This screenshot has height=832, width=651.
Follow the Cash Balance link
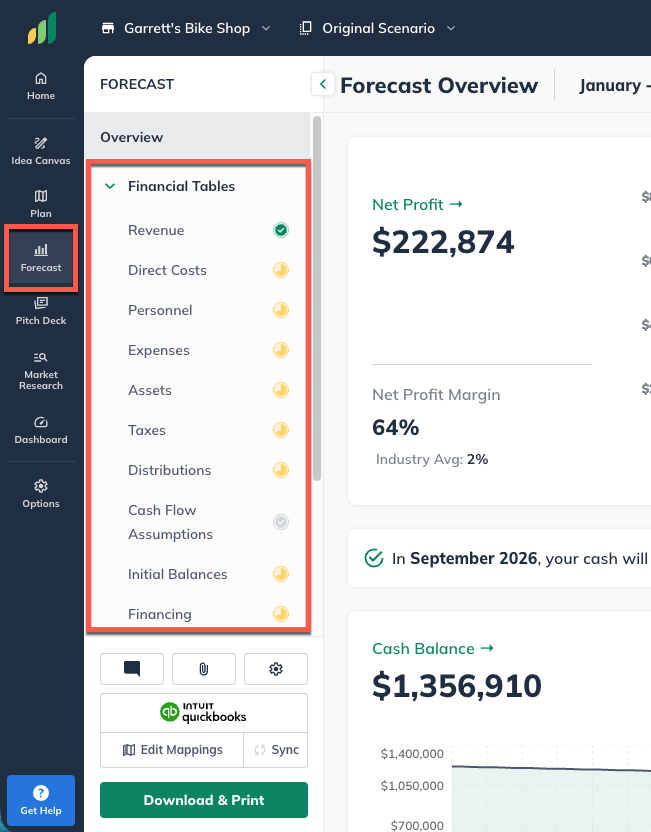433,648
